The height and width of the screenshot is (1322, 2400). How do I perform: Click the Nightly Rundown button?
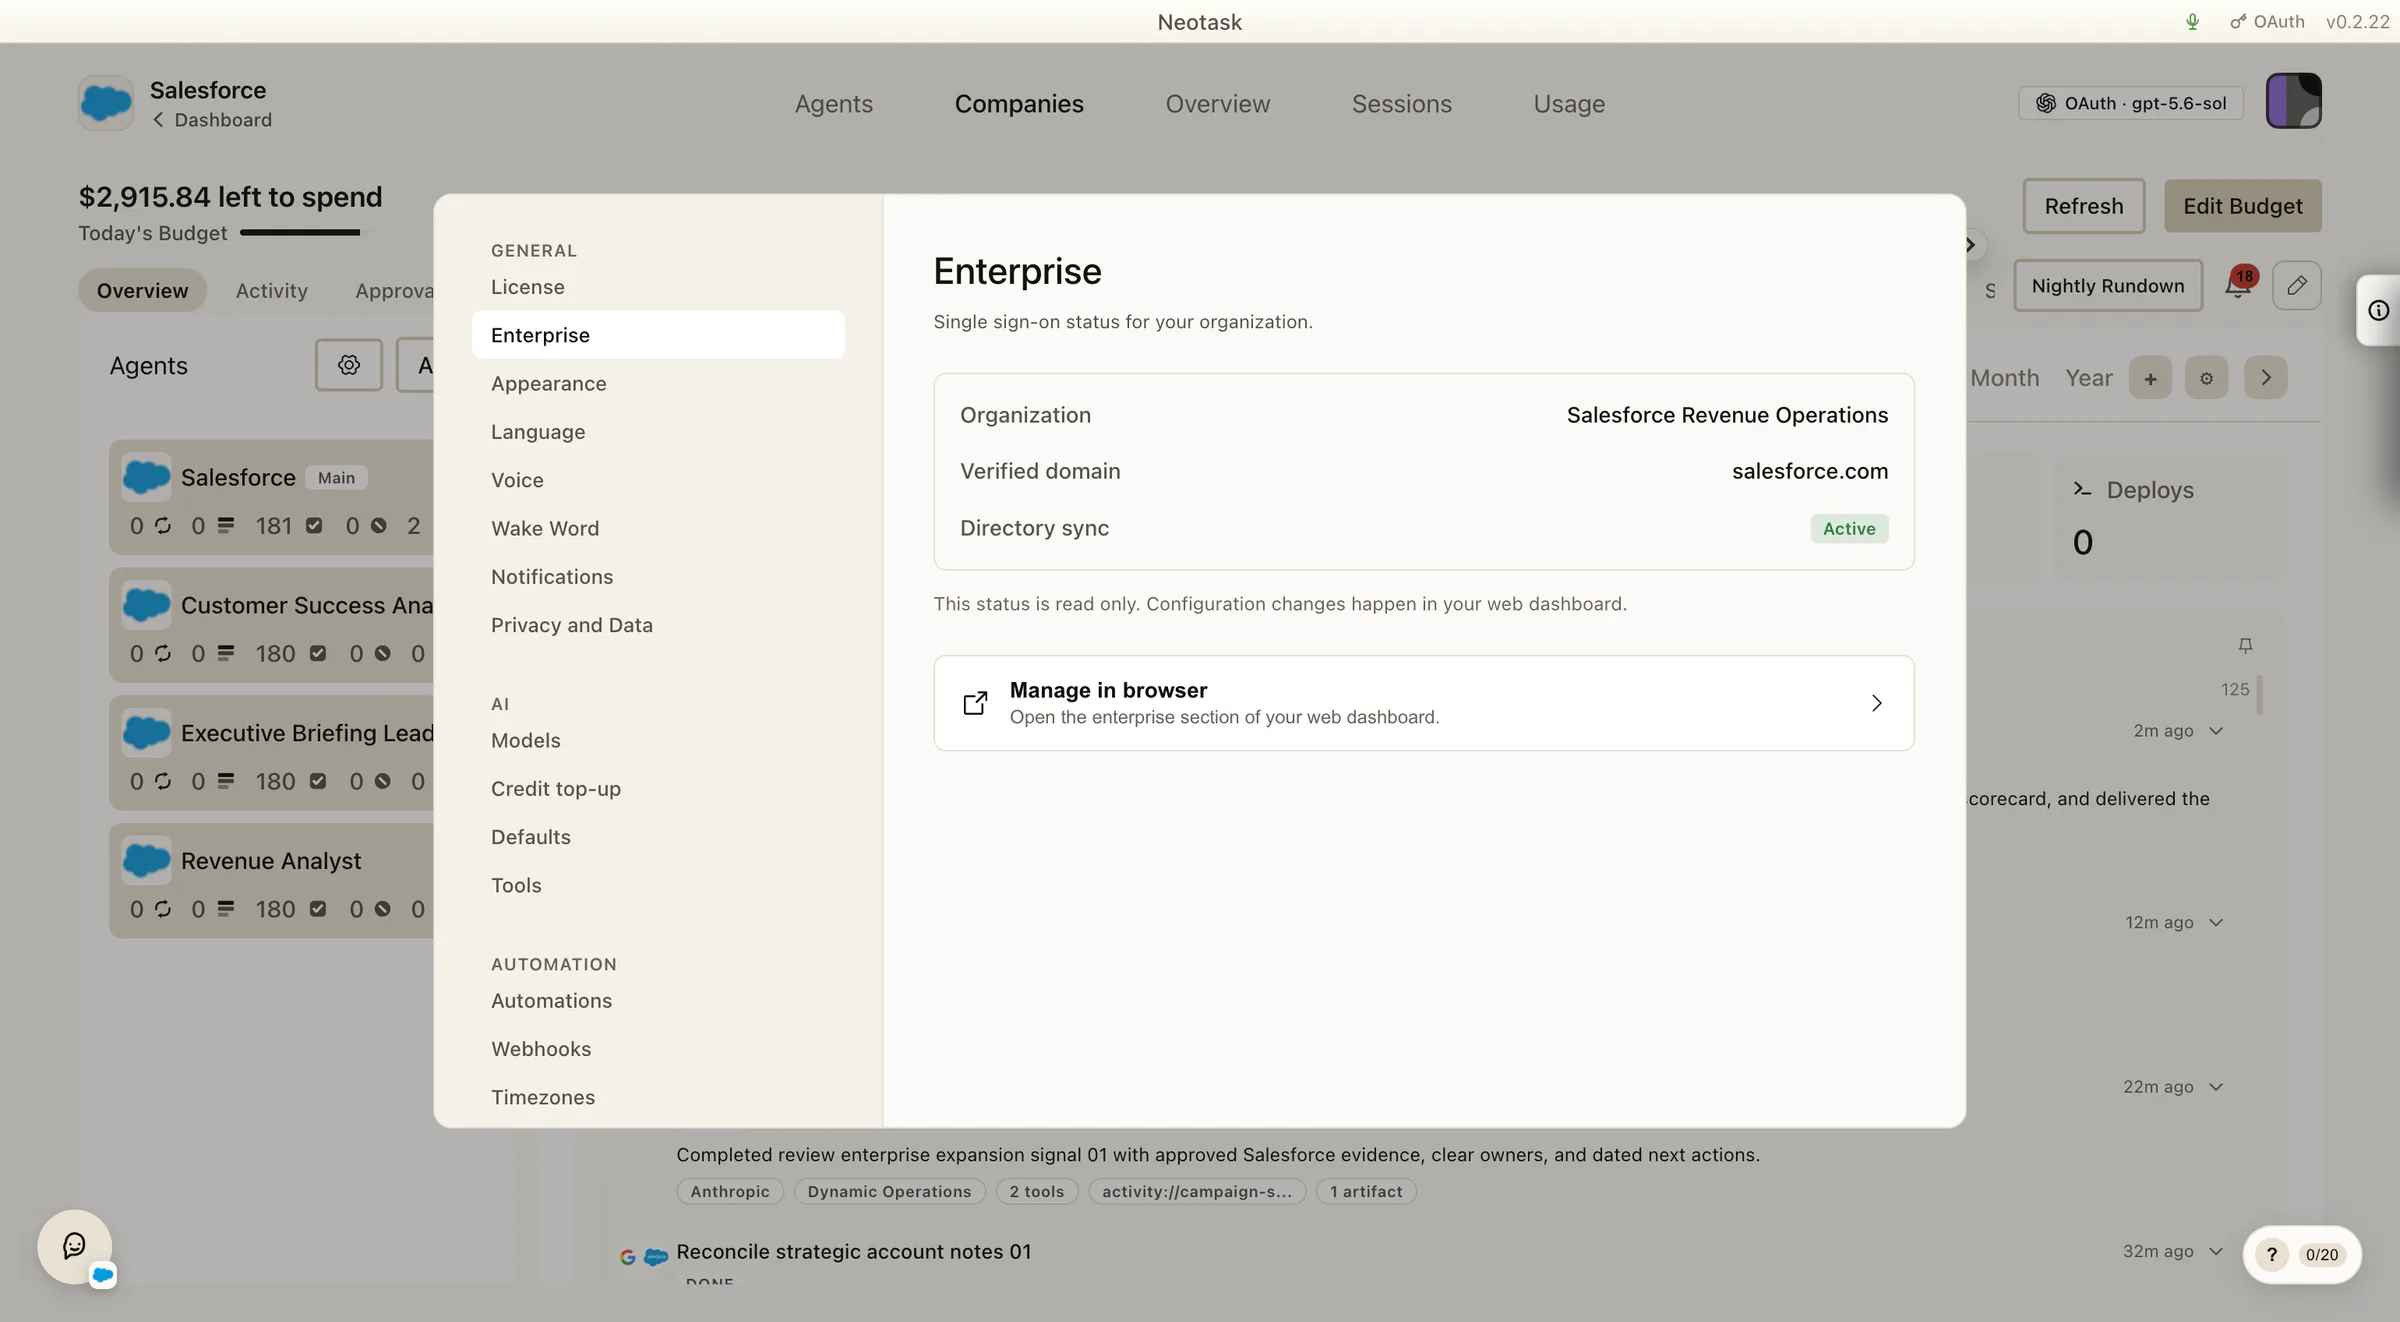click(x=2108, y=286)
